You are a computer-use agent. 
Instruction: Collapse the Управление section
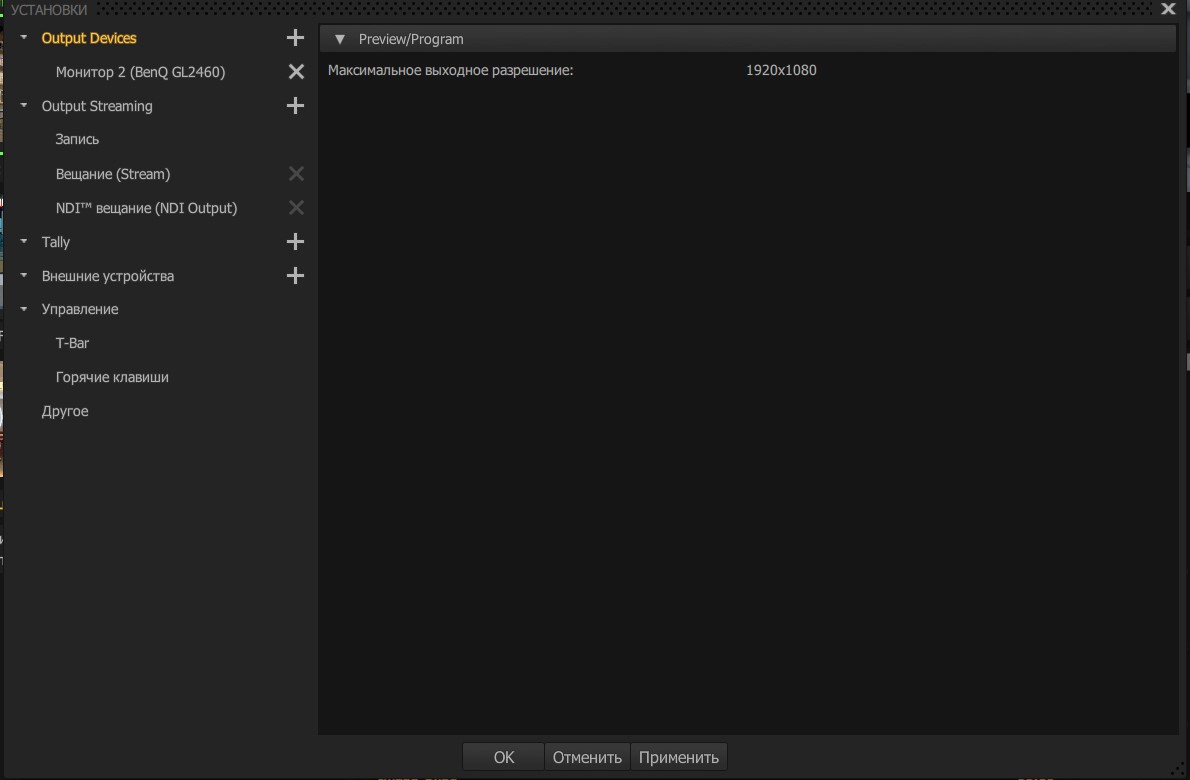pos(24,309)
